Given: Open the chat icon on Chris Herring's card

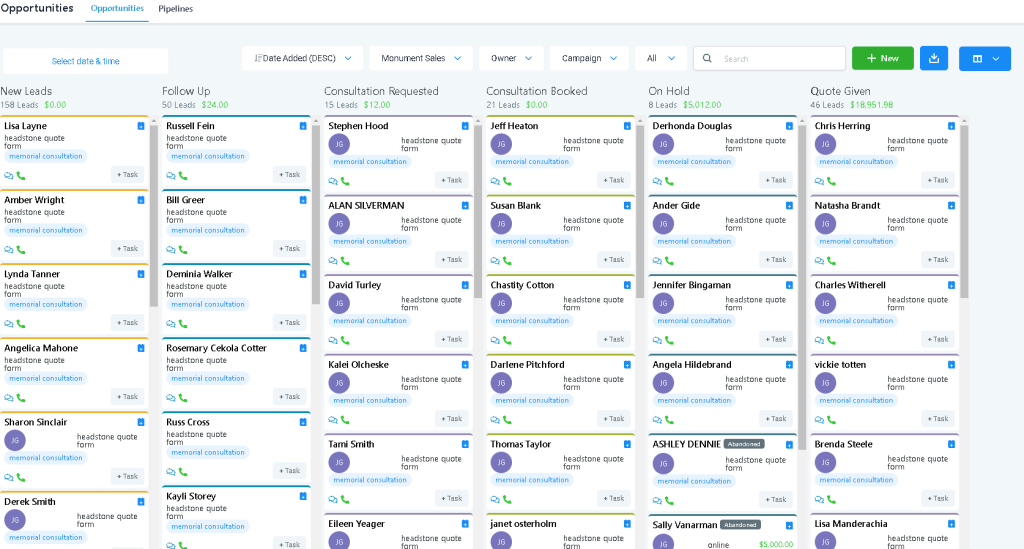Looking at the screenshot, I should (x=819, y=181).
